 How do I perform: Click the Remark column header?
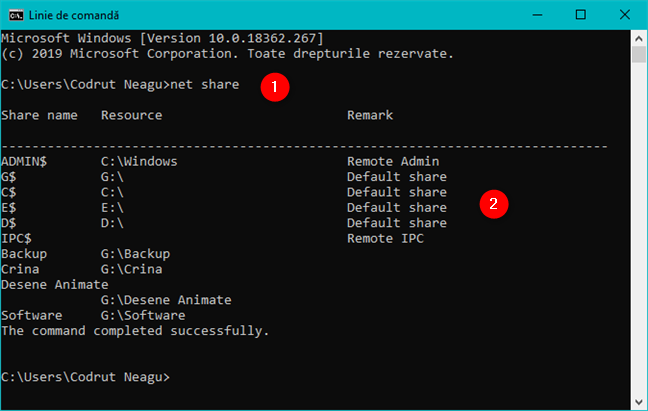370,115
